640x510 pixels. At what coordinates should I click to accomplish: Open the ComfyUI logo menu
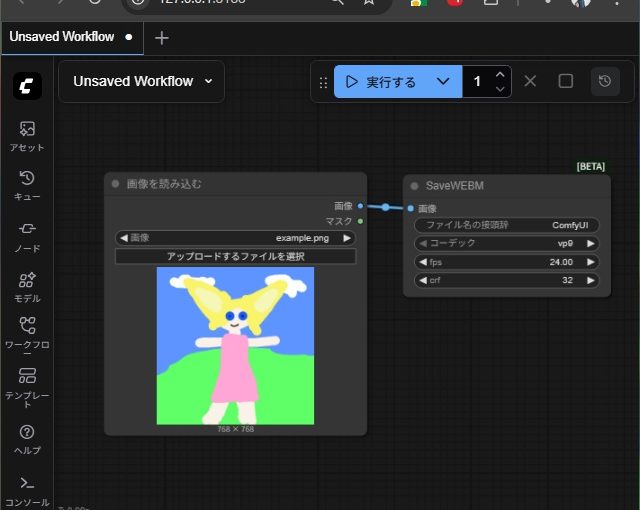click(x=27, y=86)
